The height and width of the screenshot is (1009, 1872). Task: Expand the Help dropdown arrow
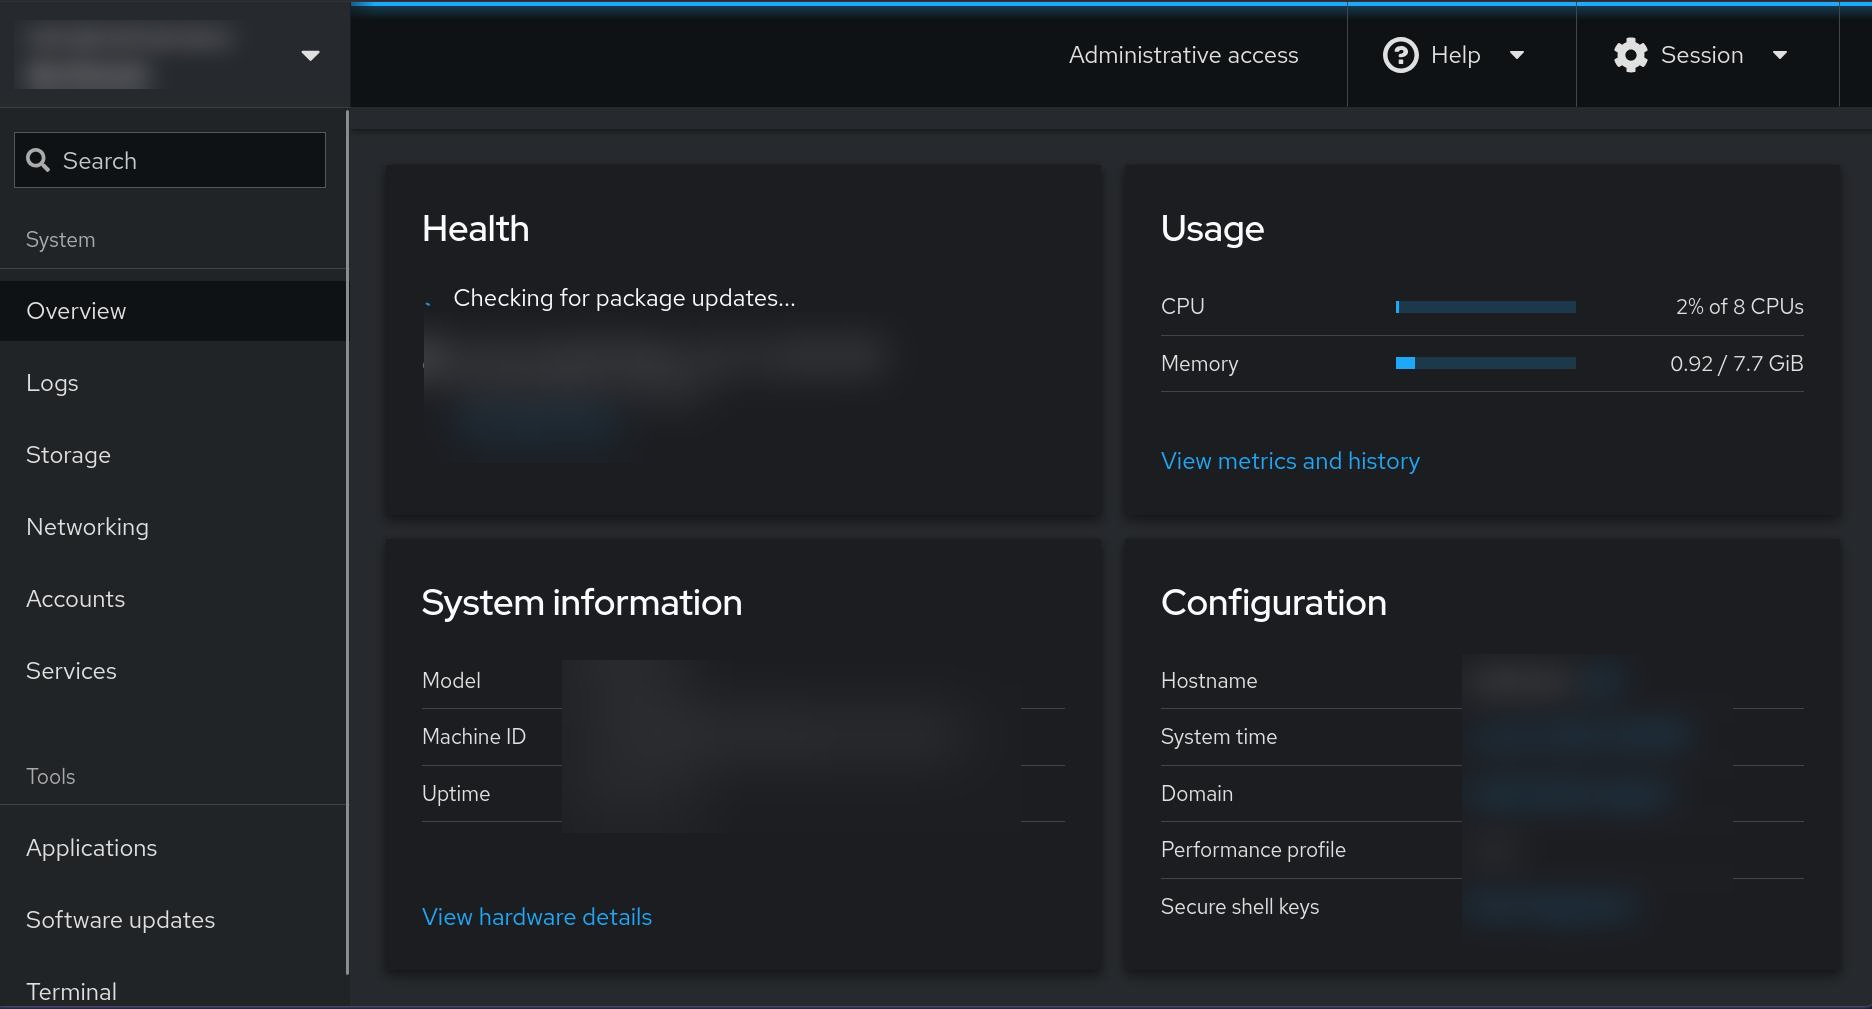(1517, 55)
